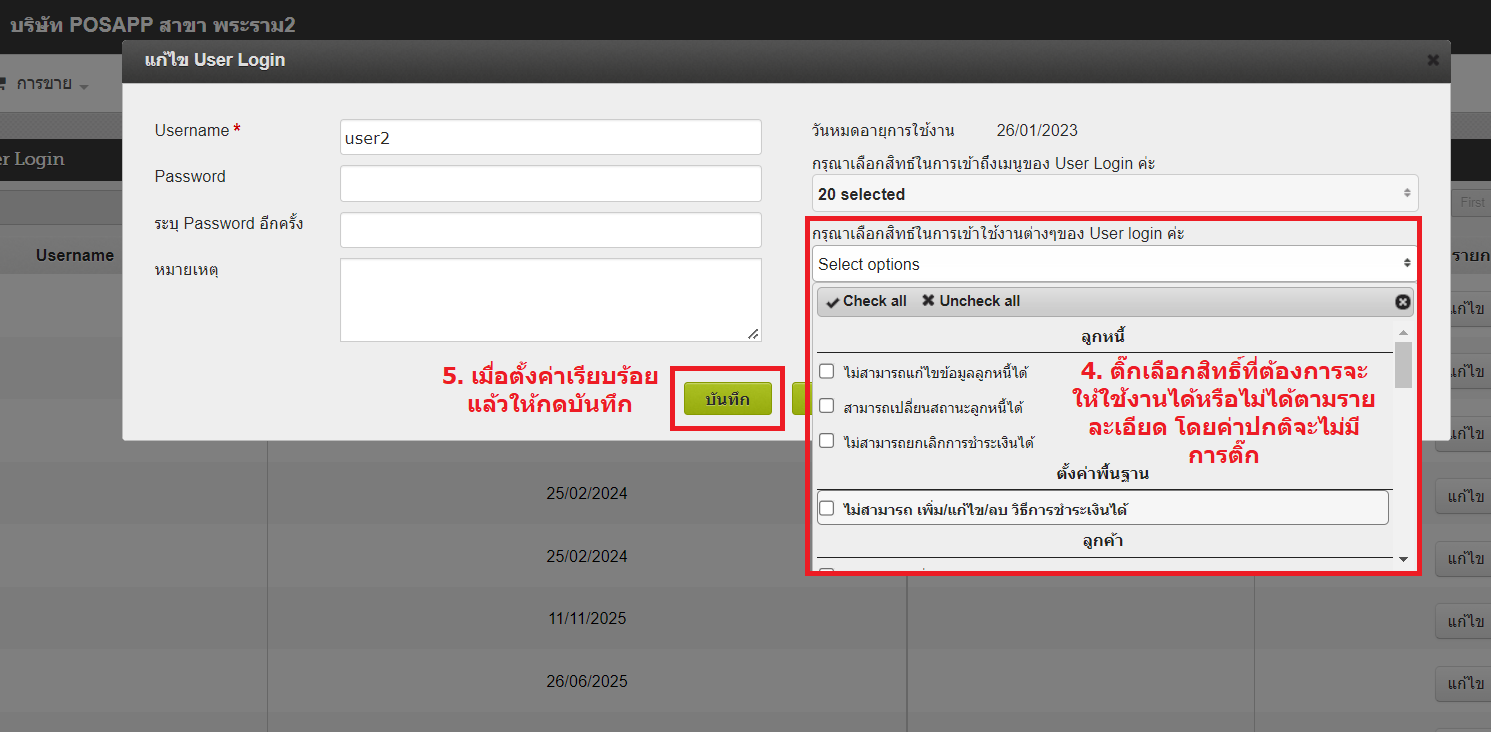Open the Select options dropdown
Image resolution: width=1491 pixels, height=732 pixels.
pyautogui.click(x=1115, y=264)
